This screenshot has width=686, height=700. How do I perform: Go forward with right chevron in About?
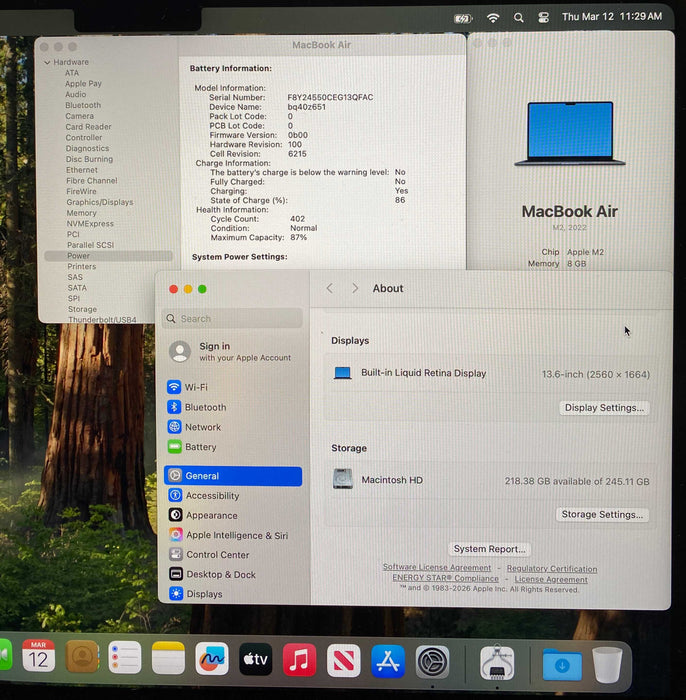pos(355,288)
